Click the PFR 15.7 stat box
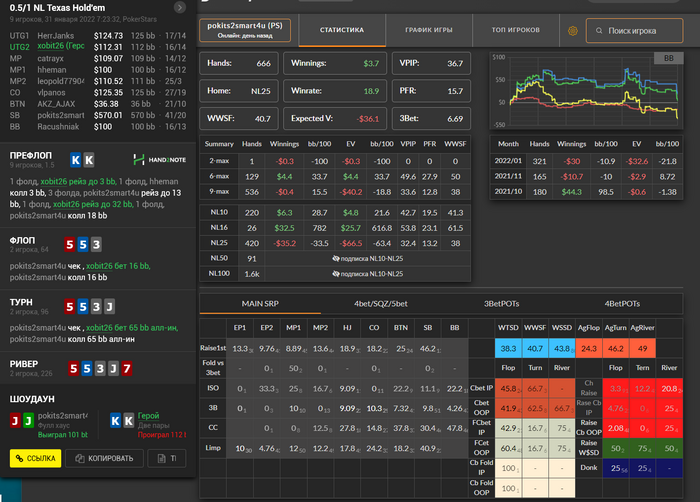This screenshot has height=502, width=700. pyautogui.click(x=431, y=91)
